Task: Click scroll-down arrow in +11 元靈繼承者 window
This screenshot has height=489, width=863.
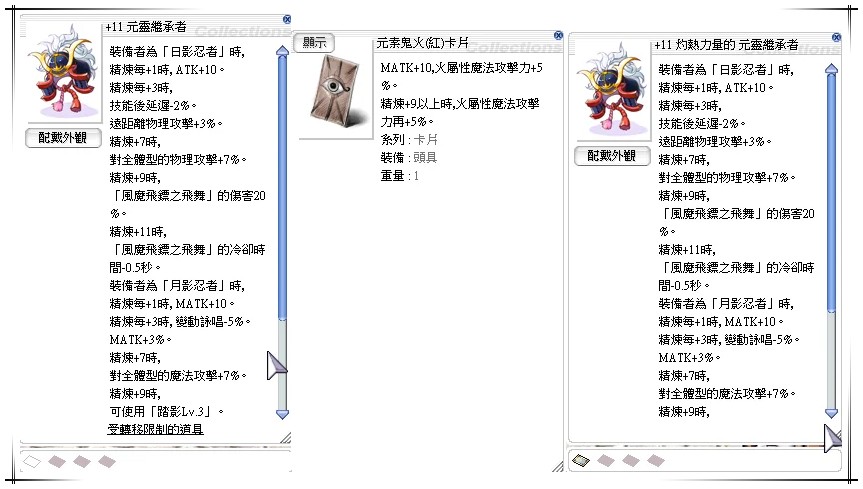Action: (282, 414)
